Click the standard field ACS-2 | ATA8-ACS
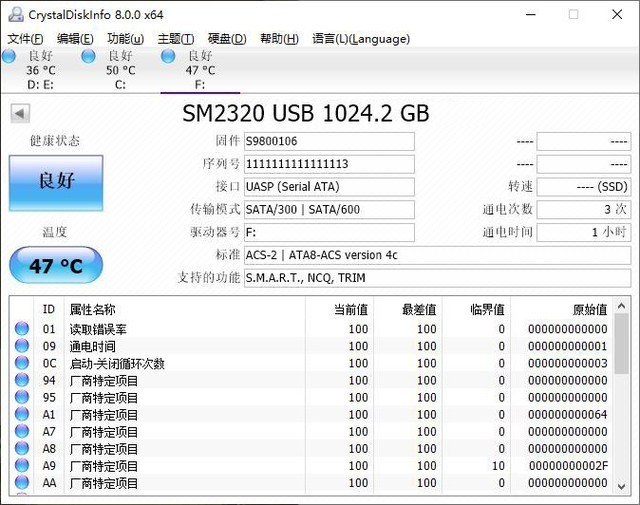 pos(438,255)
